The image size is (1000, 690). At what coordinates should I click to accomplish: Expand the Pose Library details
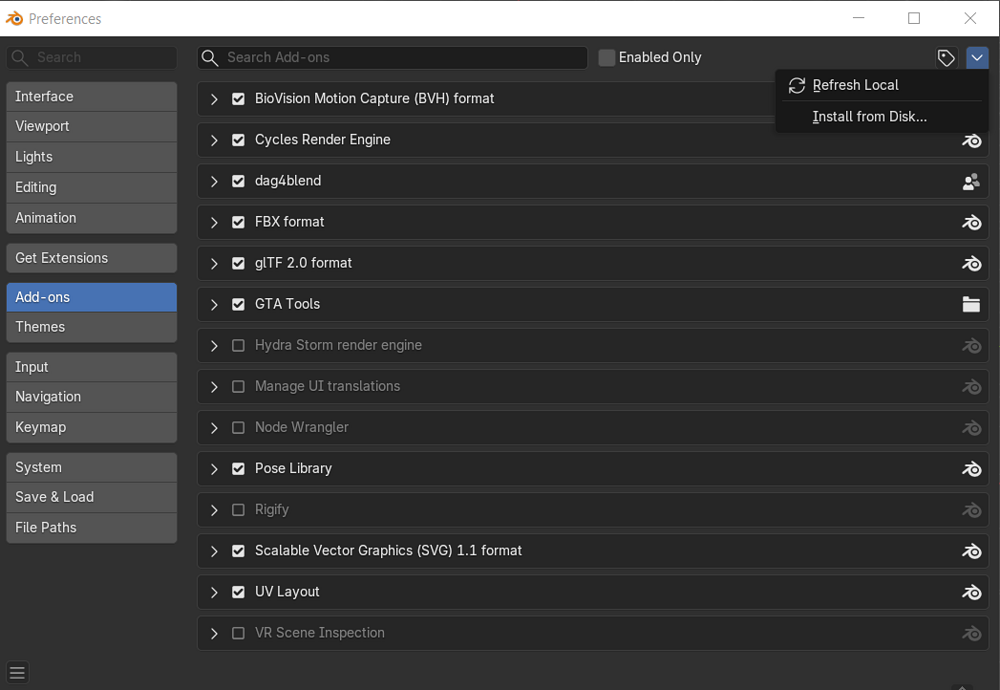(214, 469)
